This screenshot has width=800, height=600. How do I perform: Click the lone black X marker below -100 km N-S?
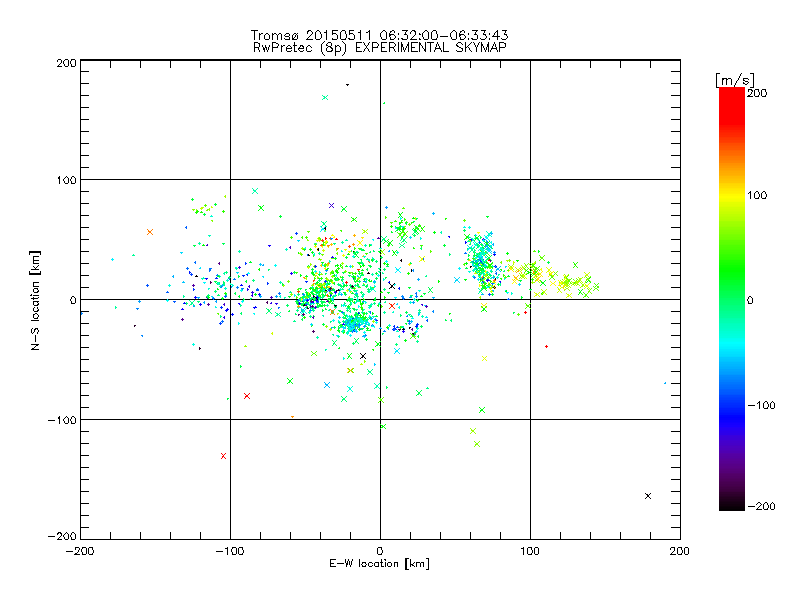[x=648, y=496]
